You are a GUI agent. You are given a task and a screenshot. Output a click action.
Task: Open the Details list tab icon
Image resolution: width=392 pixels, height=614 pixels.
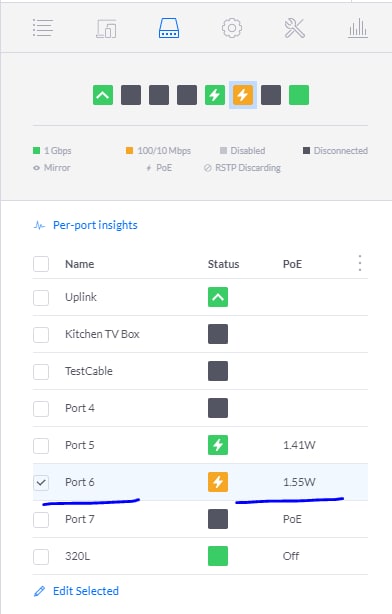(43, 28)
